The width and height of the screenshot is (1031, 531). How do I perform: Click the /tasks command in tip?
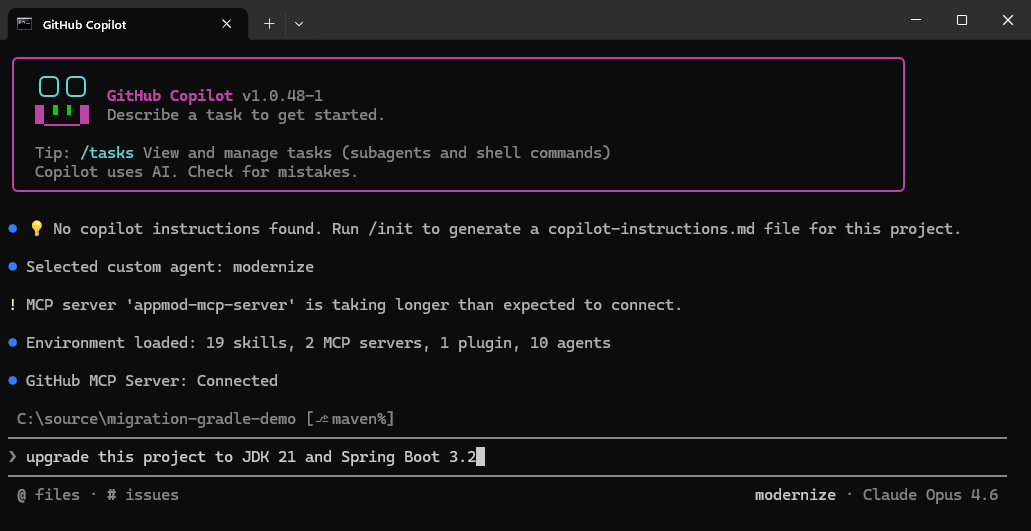pos(107,153)
